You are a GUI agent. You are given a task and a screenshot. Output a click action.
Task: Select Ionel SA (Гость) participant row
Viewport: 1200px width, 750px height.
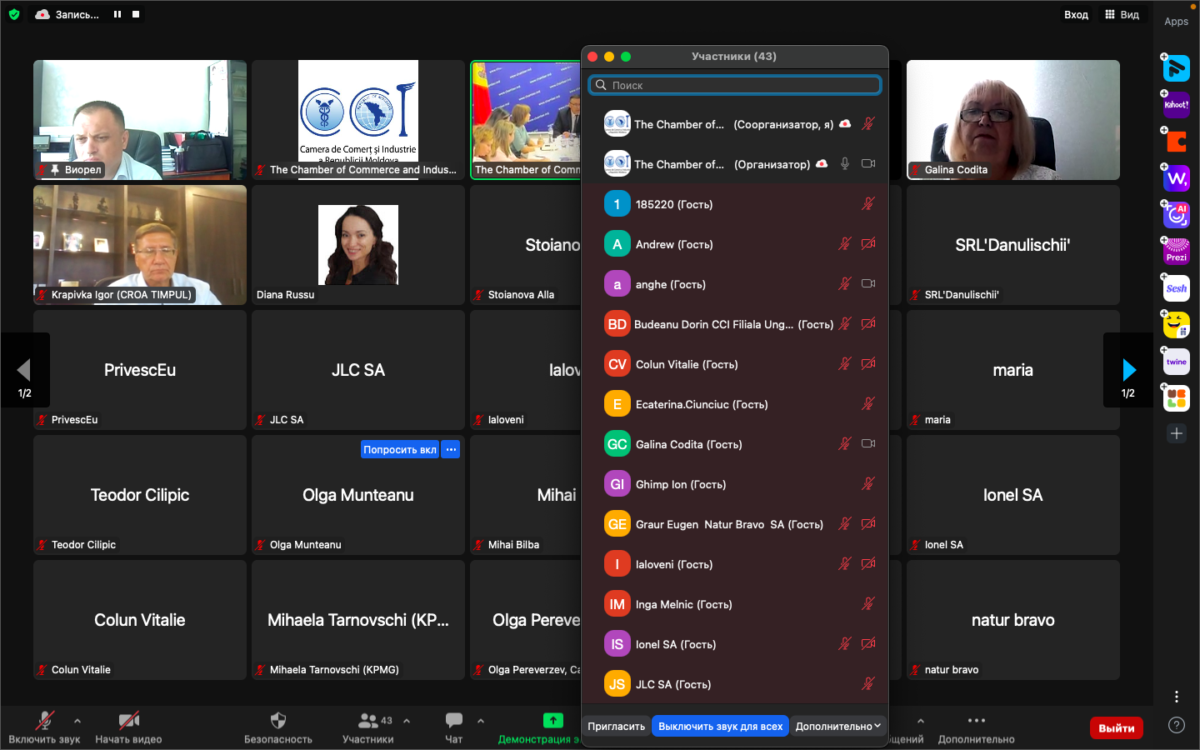pos(735,644)
